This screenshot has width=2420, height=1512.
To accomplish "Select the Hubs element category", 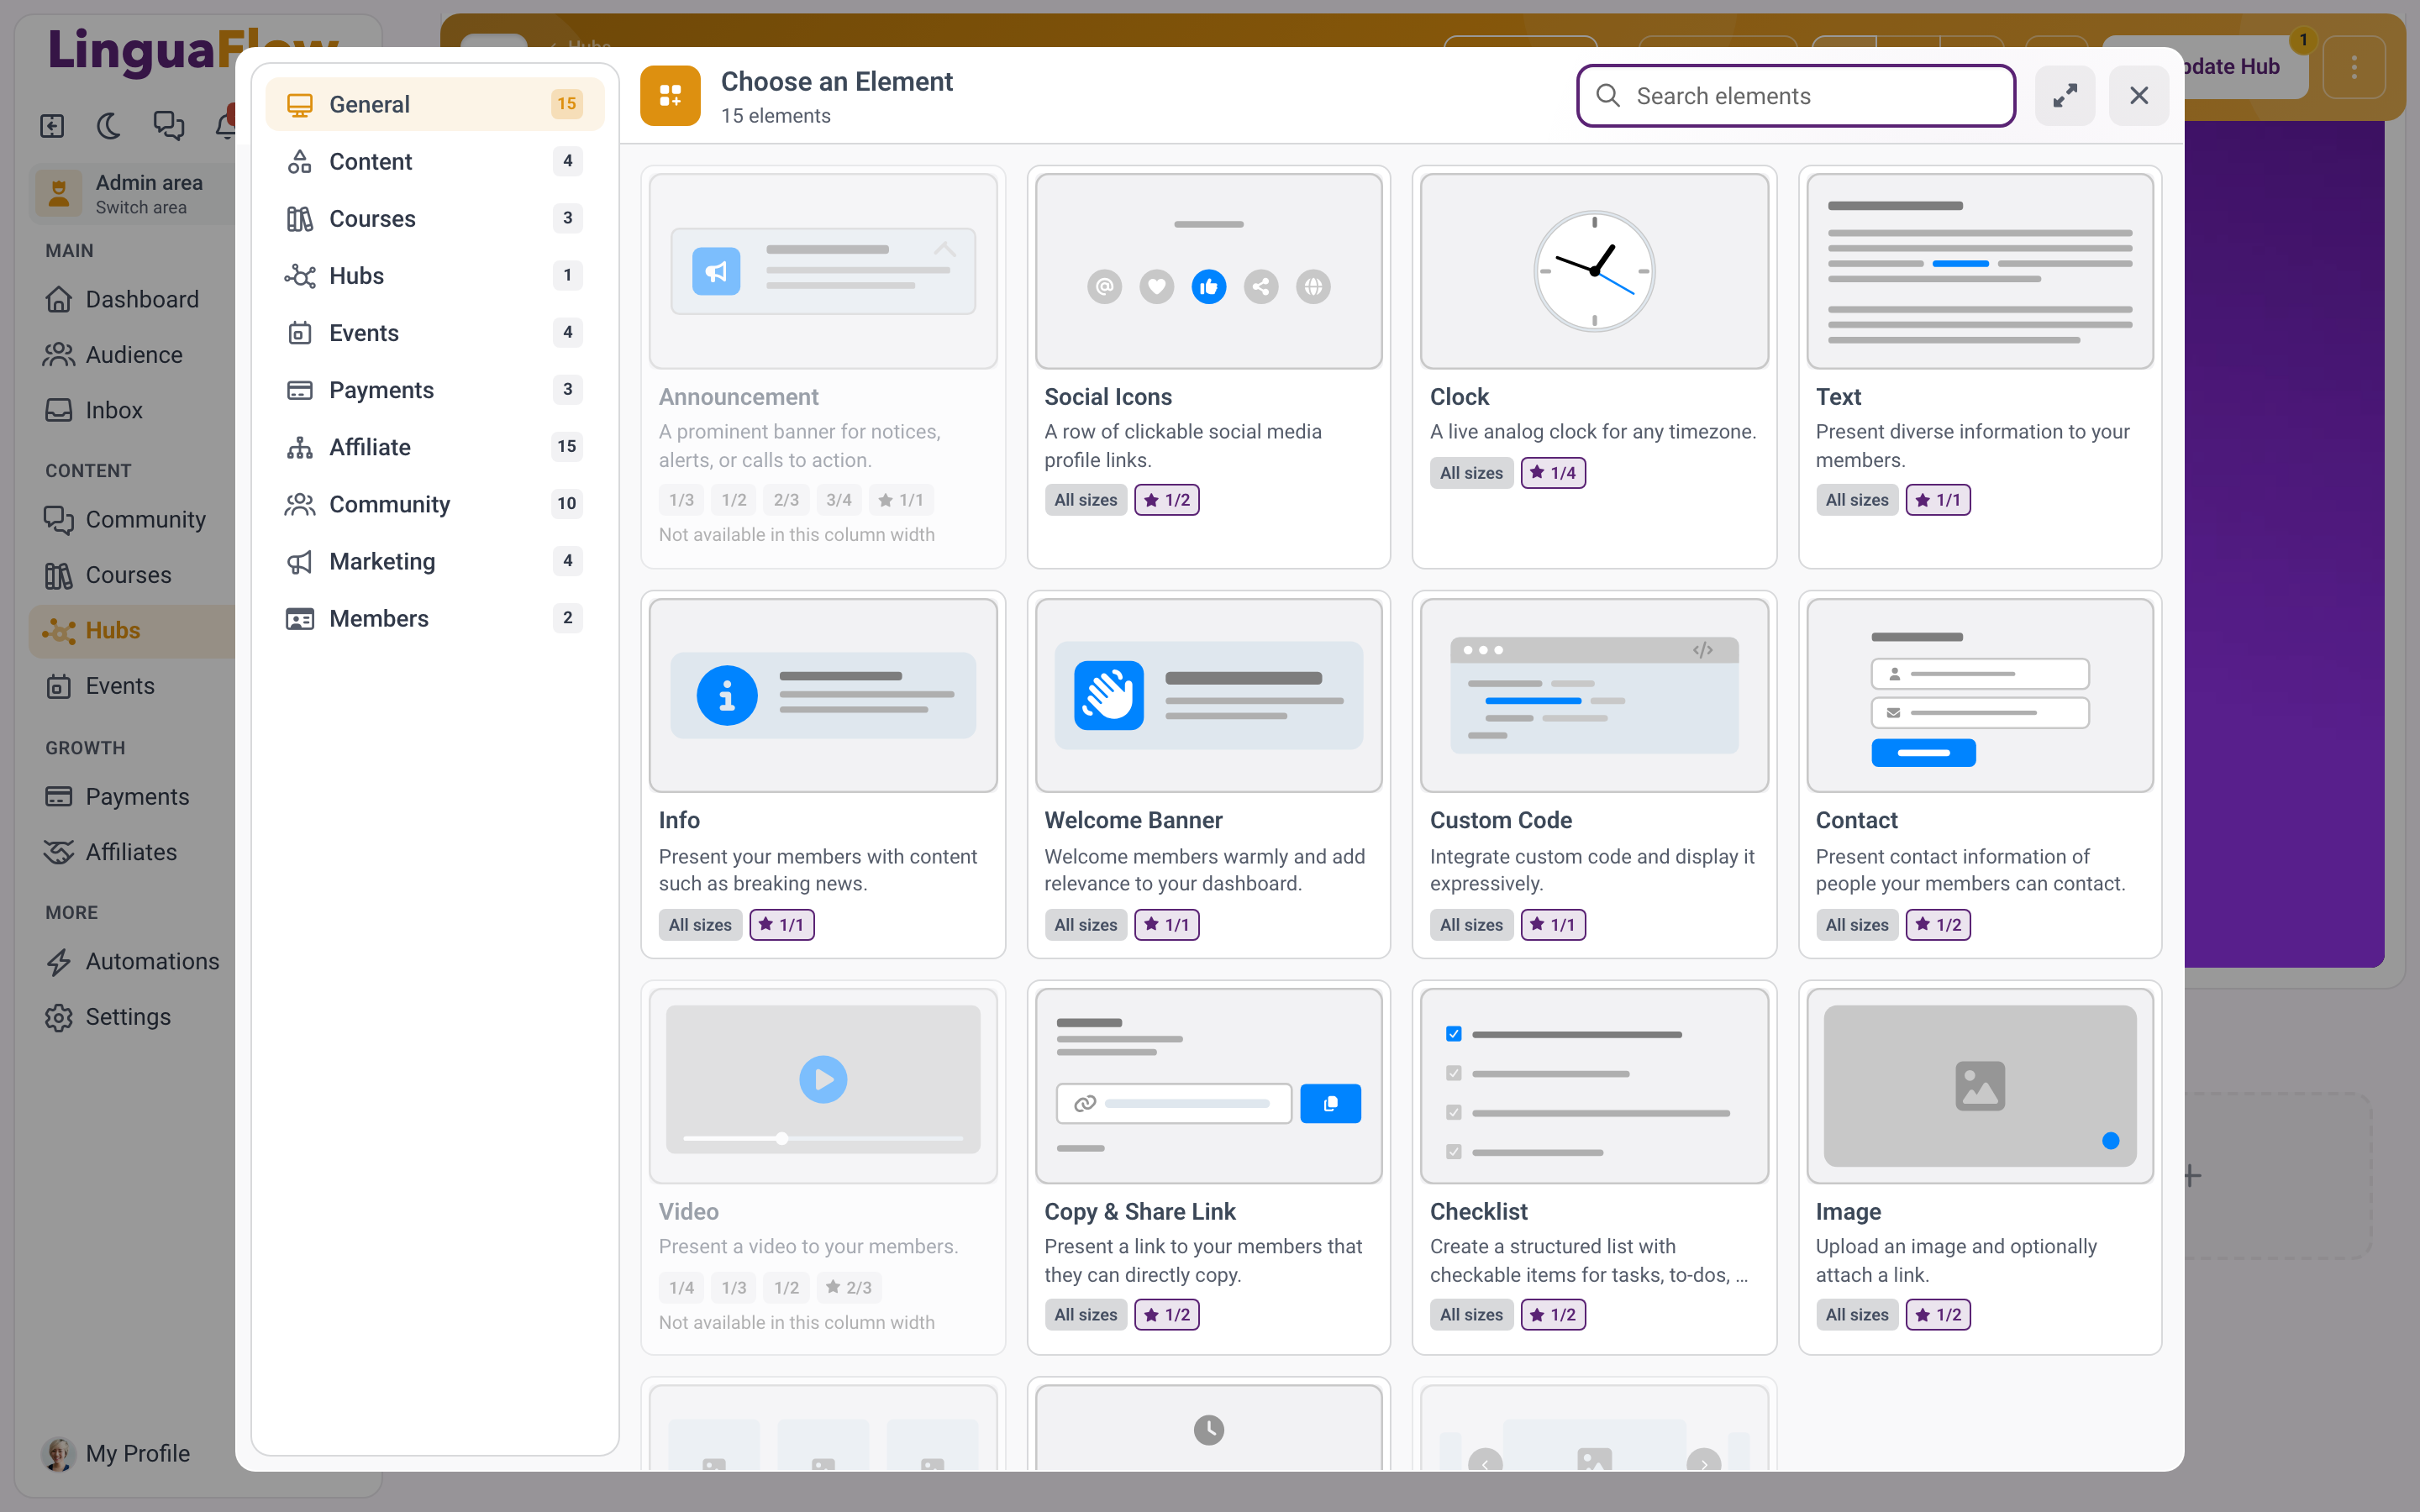I will (x=434, y=275).
